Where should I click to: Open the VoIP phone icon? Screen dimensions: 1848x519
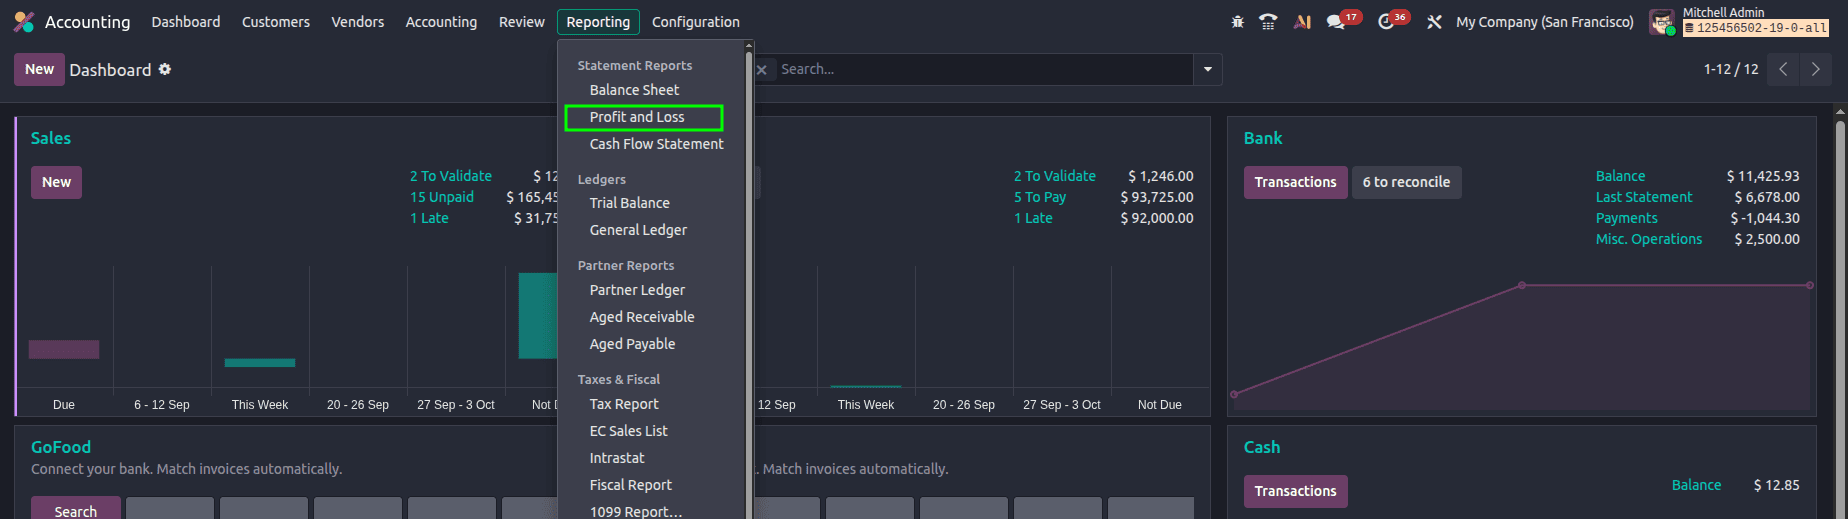(x=1268, y=21)
